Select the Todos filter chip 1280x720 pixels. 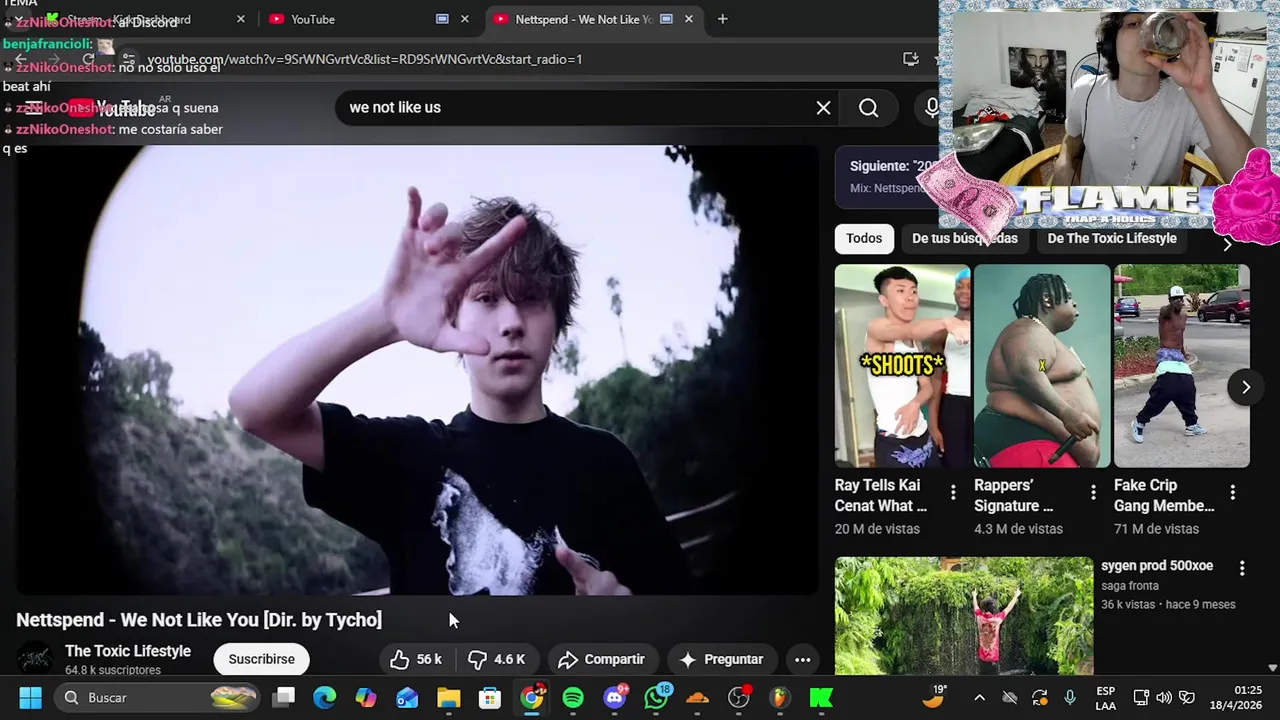[864, 238]
